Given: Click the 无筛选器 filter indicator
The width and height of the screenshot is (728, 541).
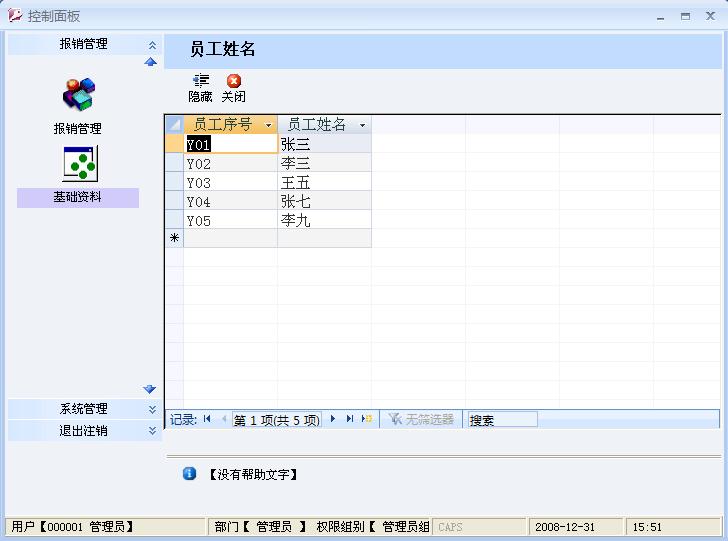Looking at the screenshot, I should (x=421, y=419).
